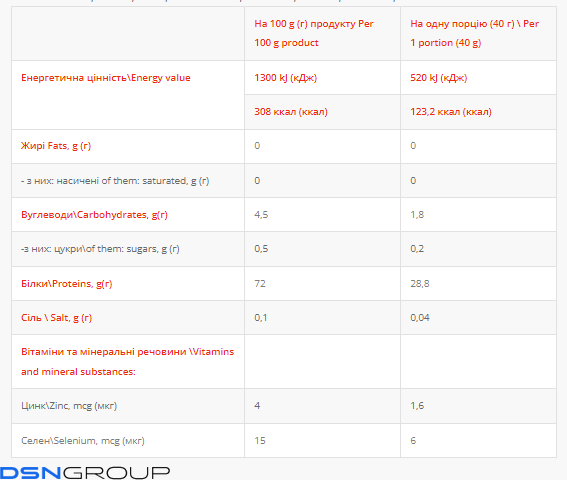Click the '0,2' sugars per portion value
Viewport: 567px width, 480px height.
click(x=417, y=249)
